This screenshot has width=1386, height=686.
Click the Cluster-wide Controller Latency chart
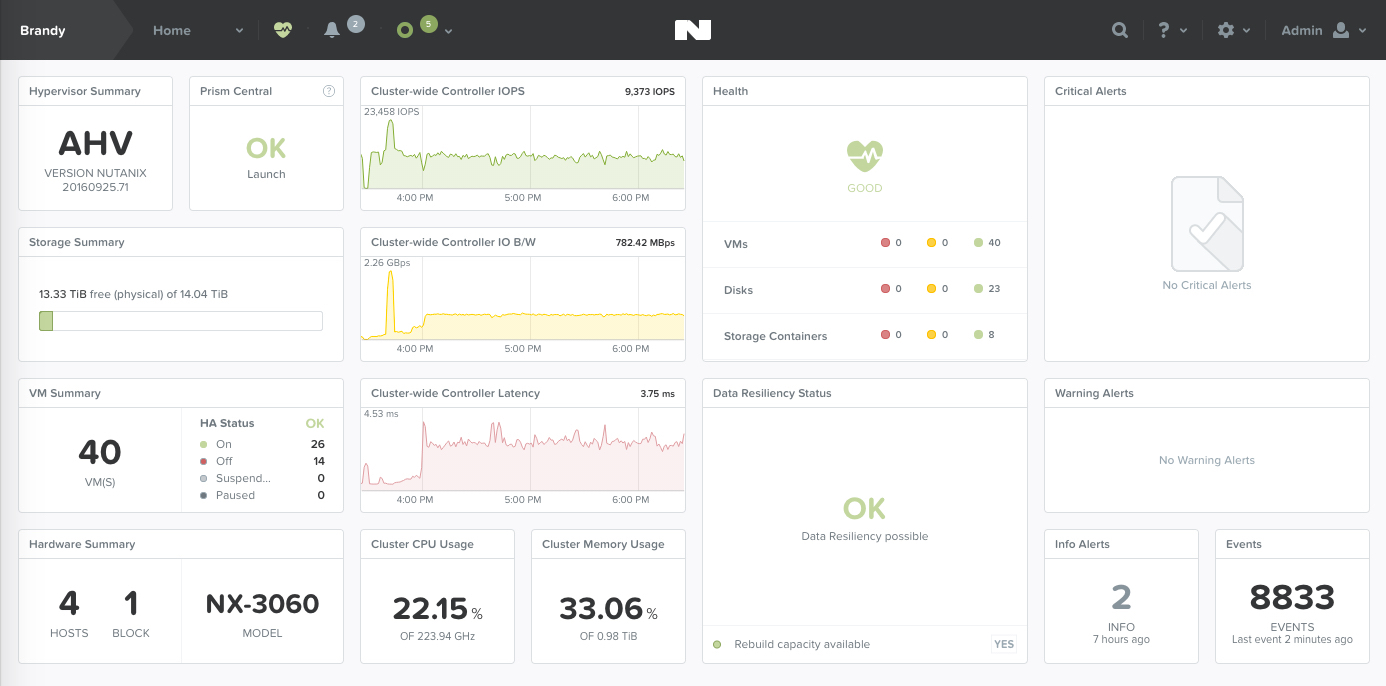[x=523, y=448]
